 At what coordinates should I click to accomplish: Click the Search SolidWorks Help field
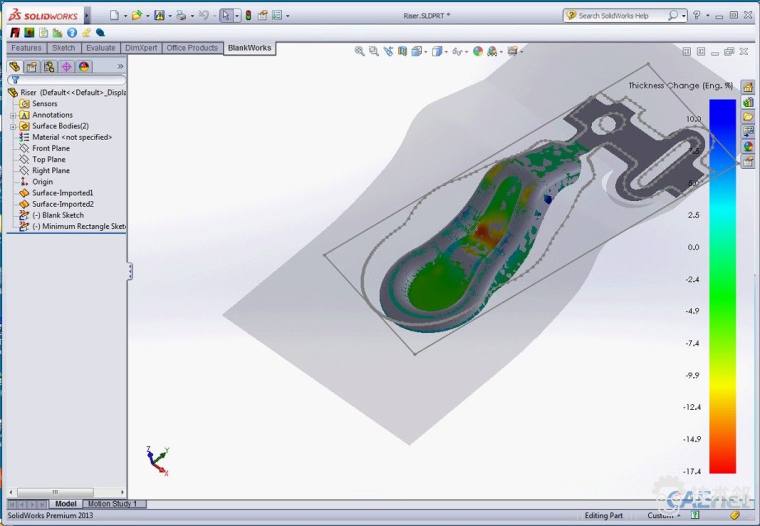(x=620, y=15)
